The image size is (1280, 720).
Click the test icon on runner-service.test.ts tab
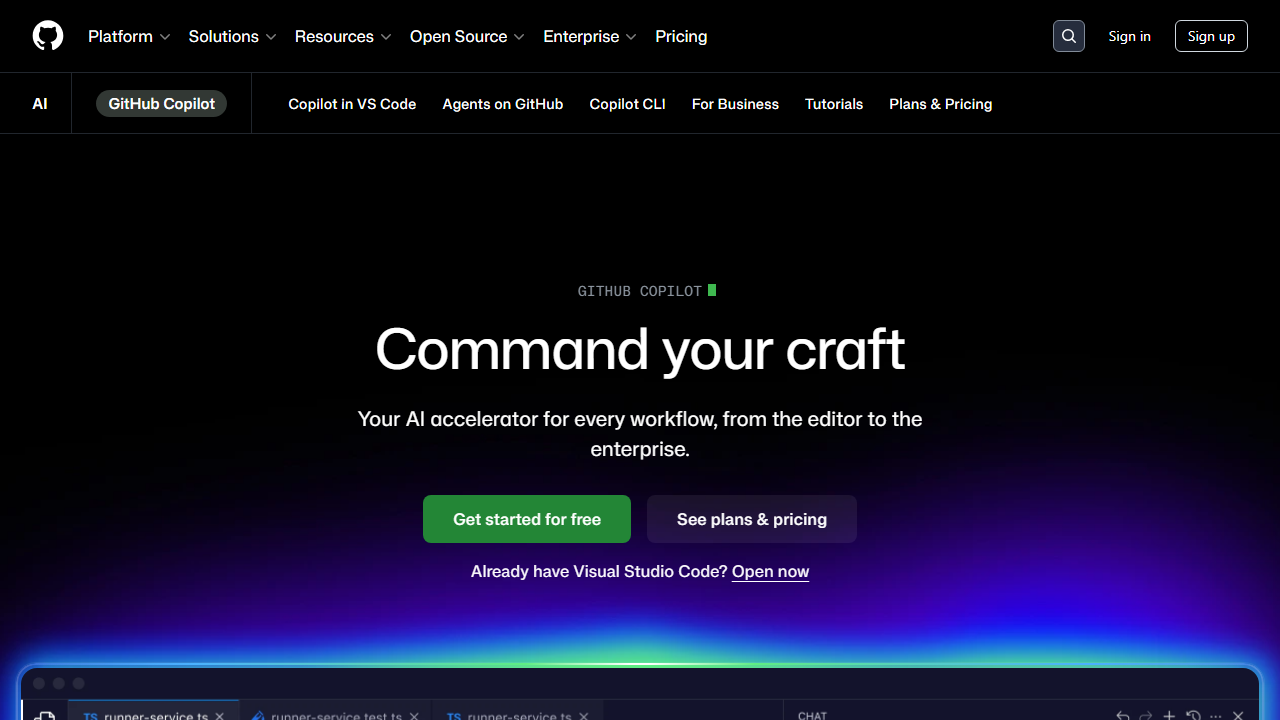(258, 716)
